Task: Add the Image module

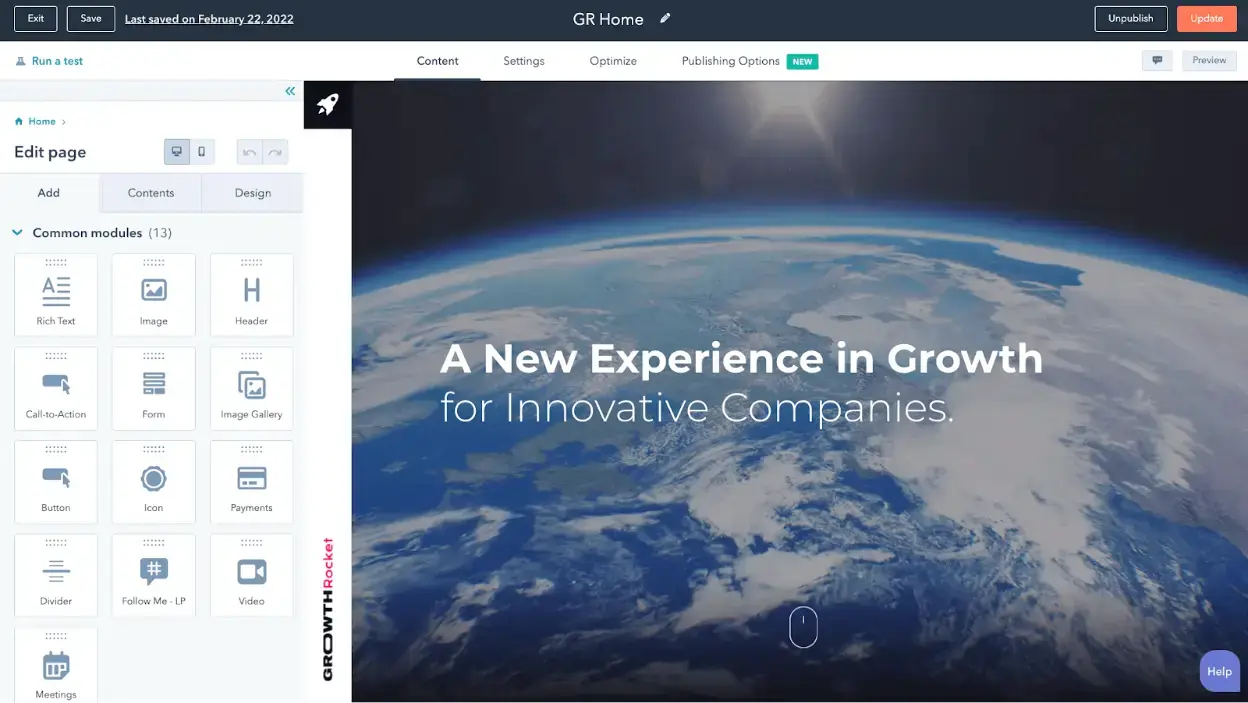Action: tap(153, 294)
